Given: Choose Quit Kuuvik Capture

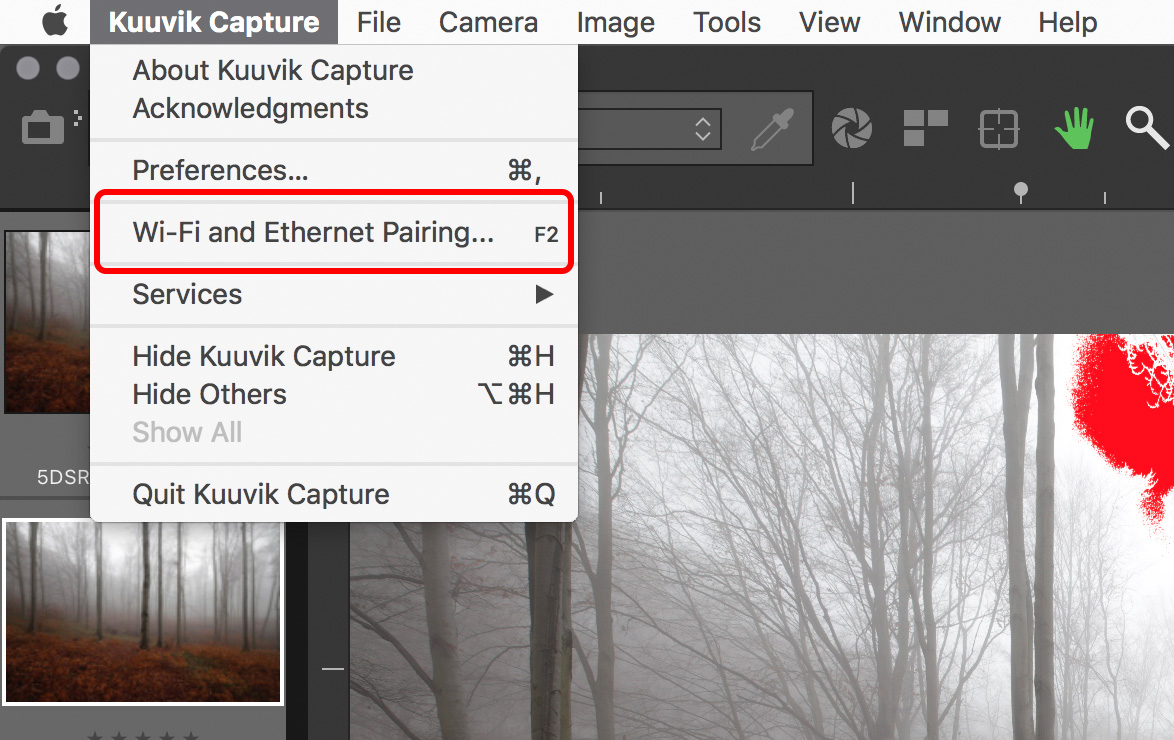Looking at the screenshot, I should pyautogui.click(x=334, y=494).
